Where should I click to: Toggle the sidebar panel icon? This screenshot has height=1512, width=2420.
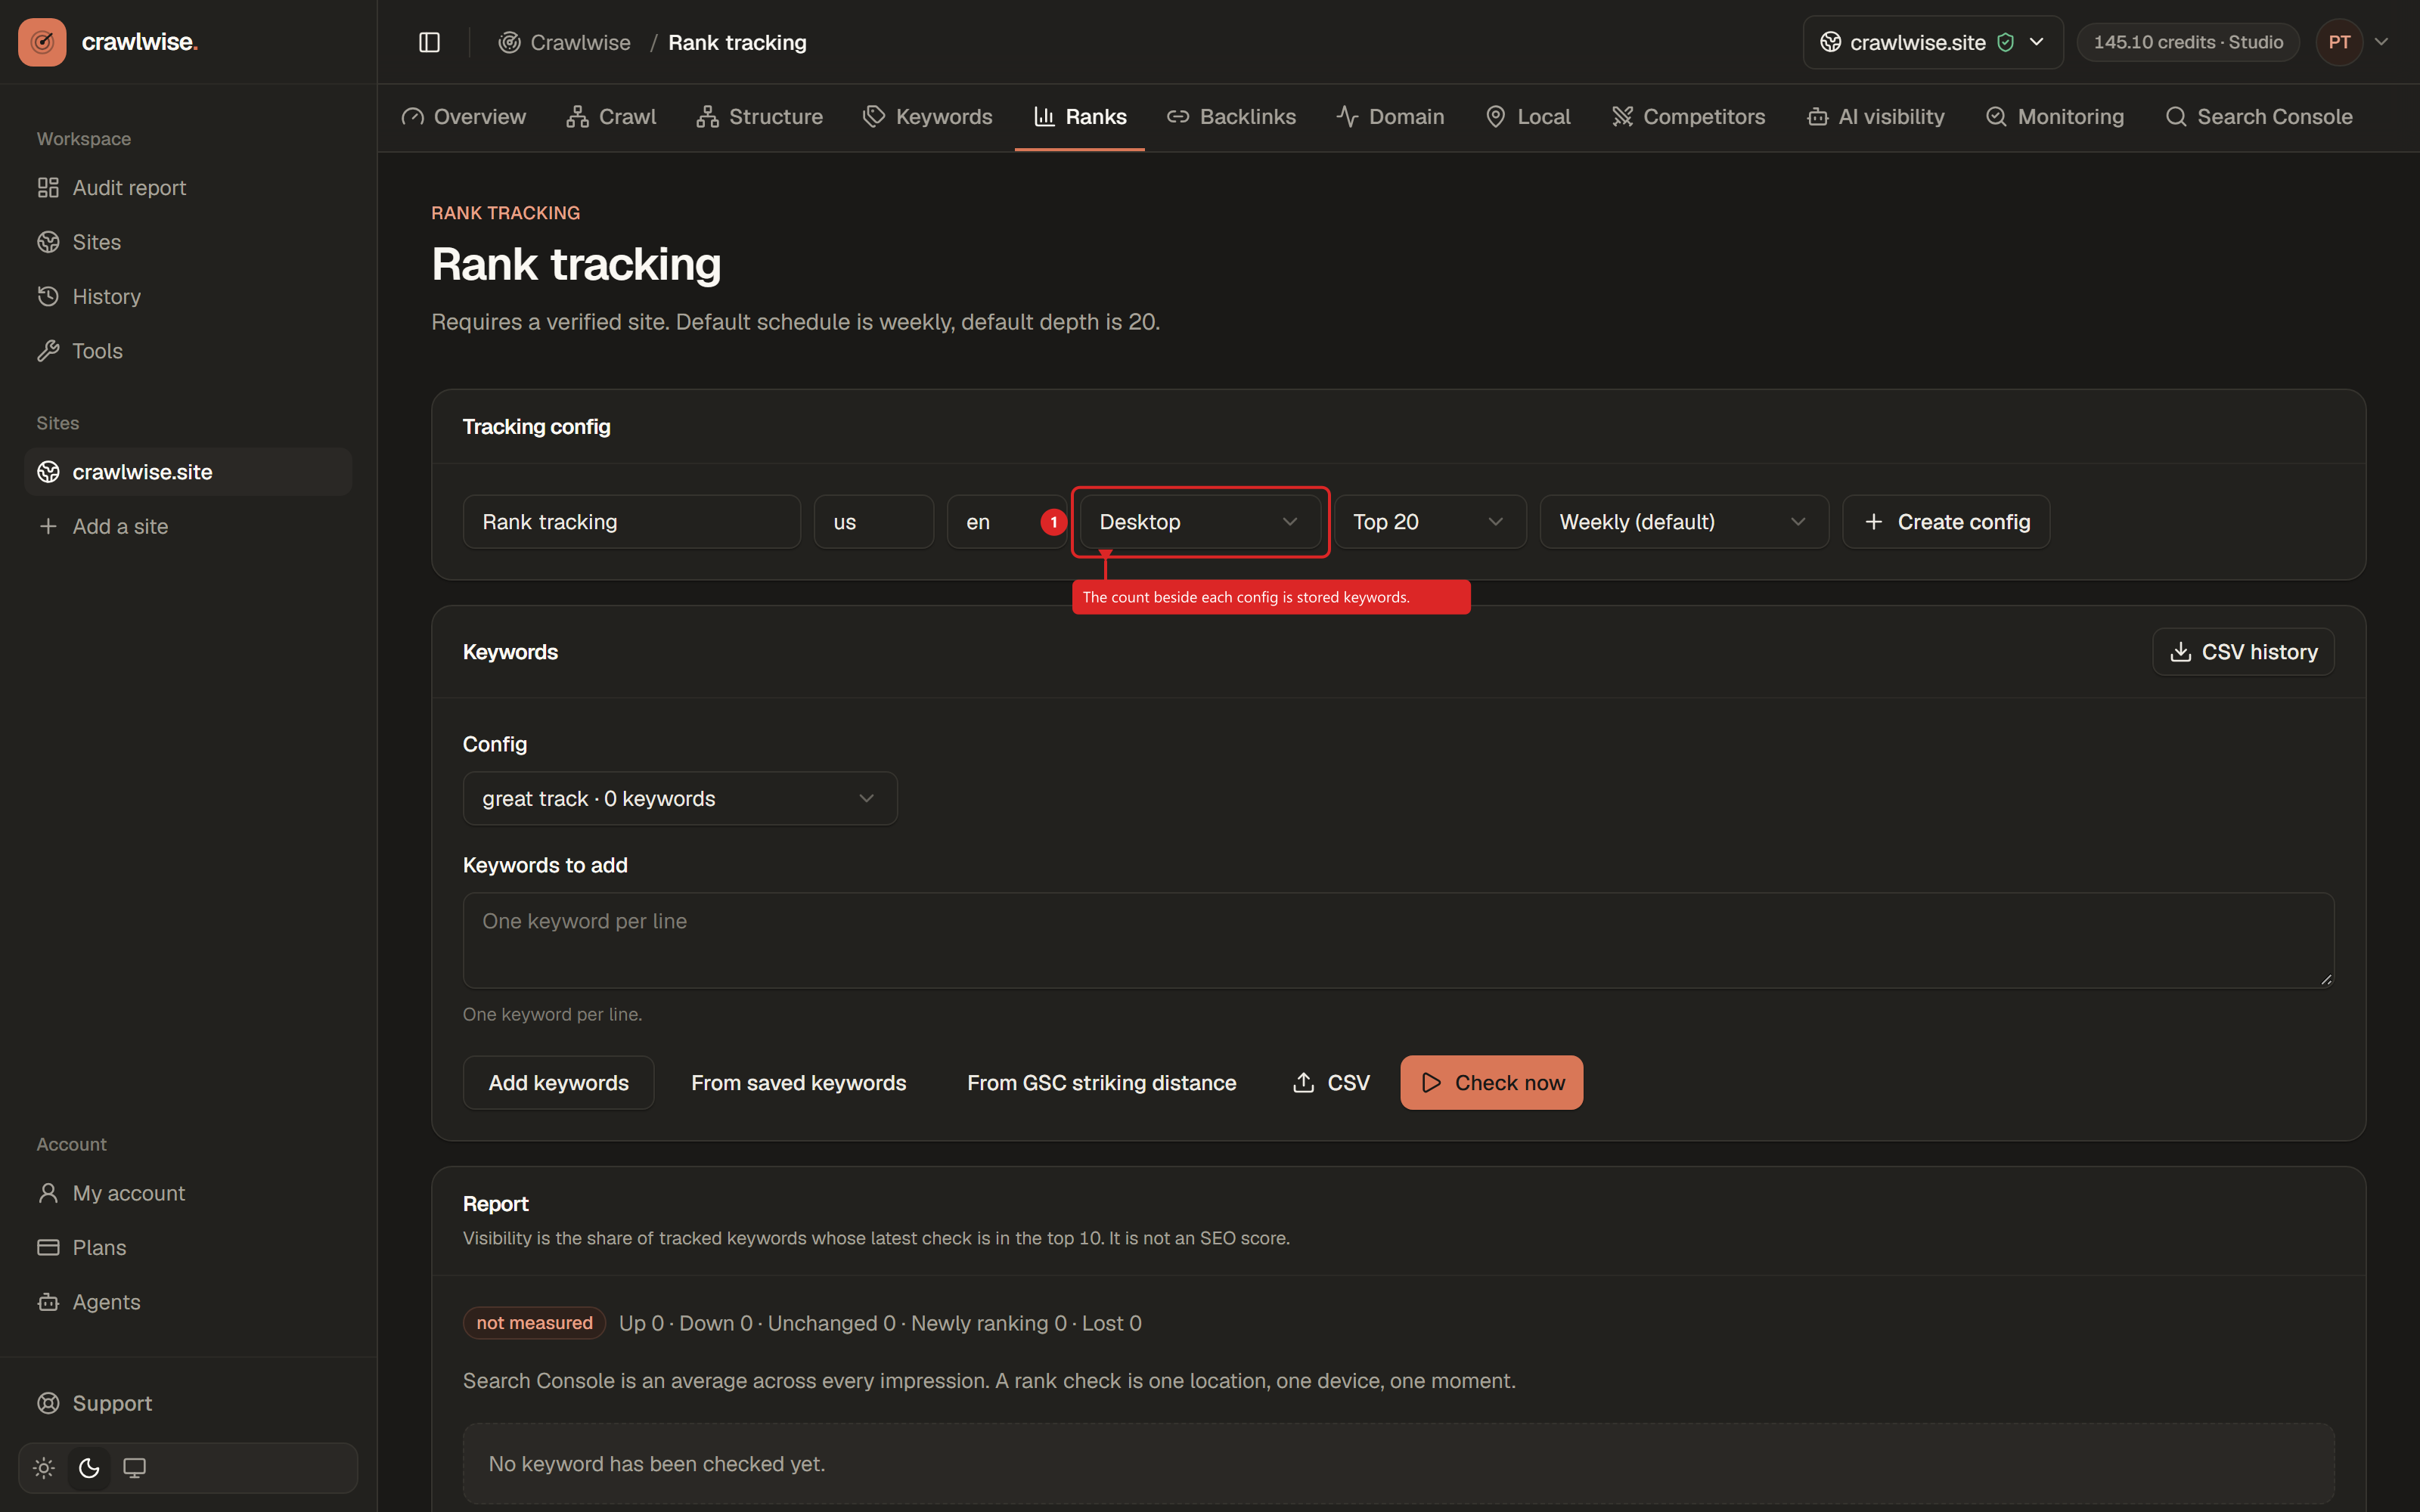point(429,42)
